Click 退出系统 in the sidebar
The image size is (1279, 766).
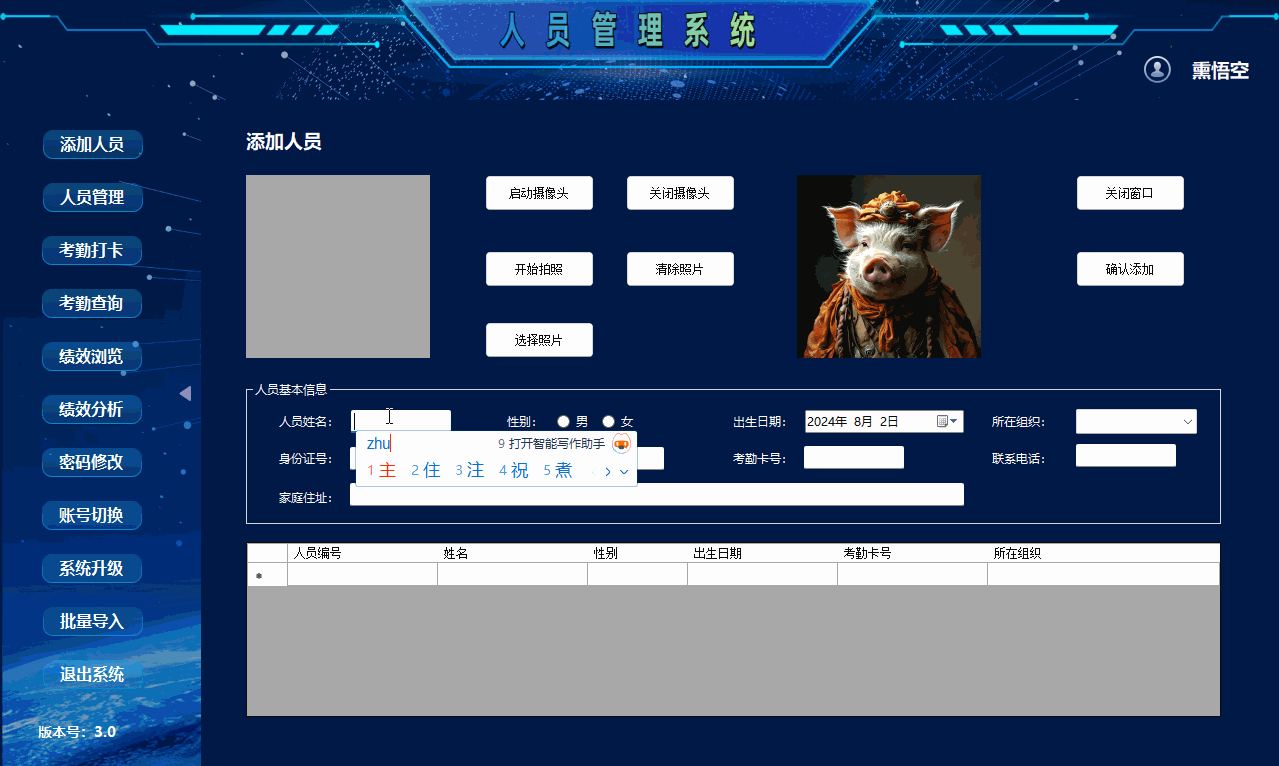(x=92, y=674)
